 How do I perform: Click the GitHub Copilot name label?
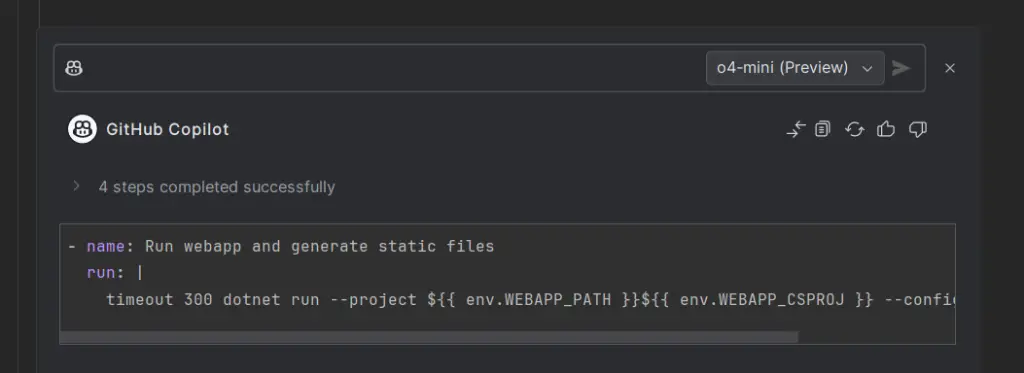168,129
